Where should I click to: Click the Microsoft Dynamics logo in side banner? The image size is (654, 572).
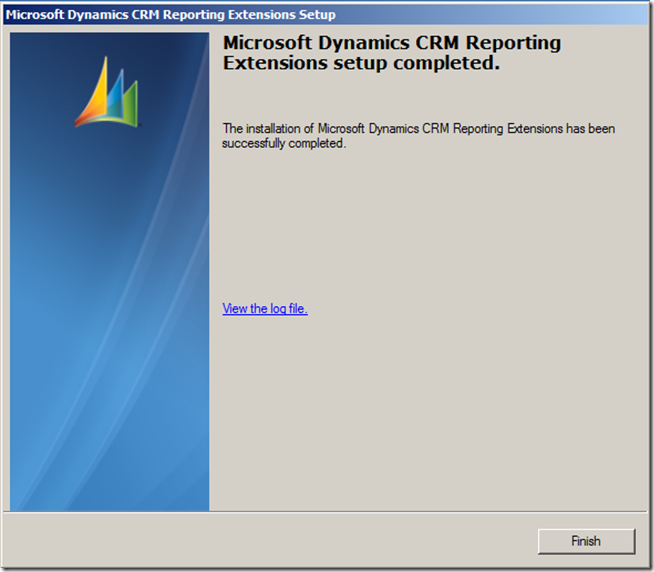107,92
